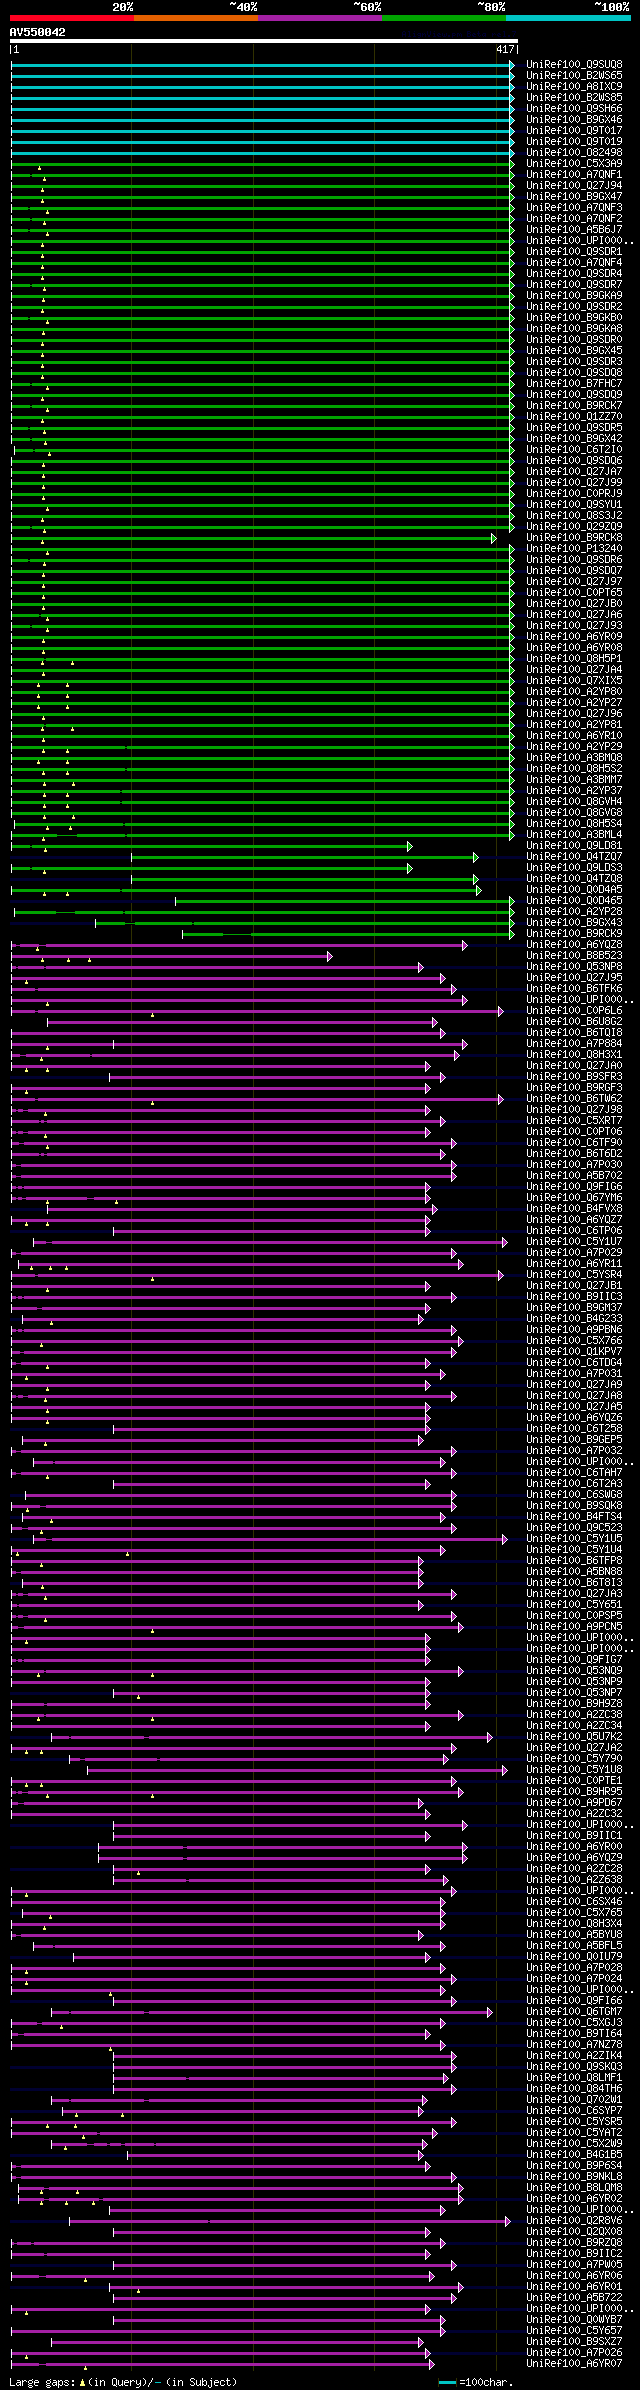Click hit label UniRef100_C0PRJ9

[x=574, y=494]
